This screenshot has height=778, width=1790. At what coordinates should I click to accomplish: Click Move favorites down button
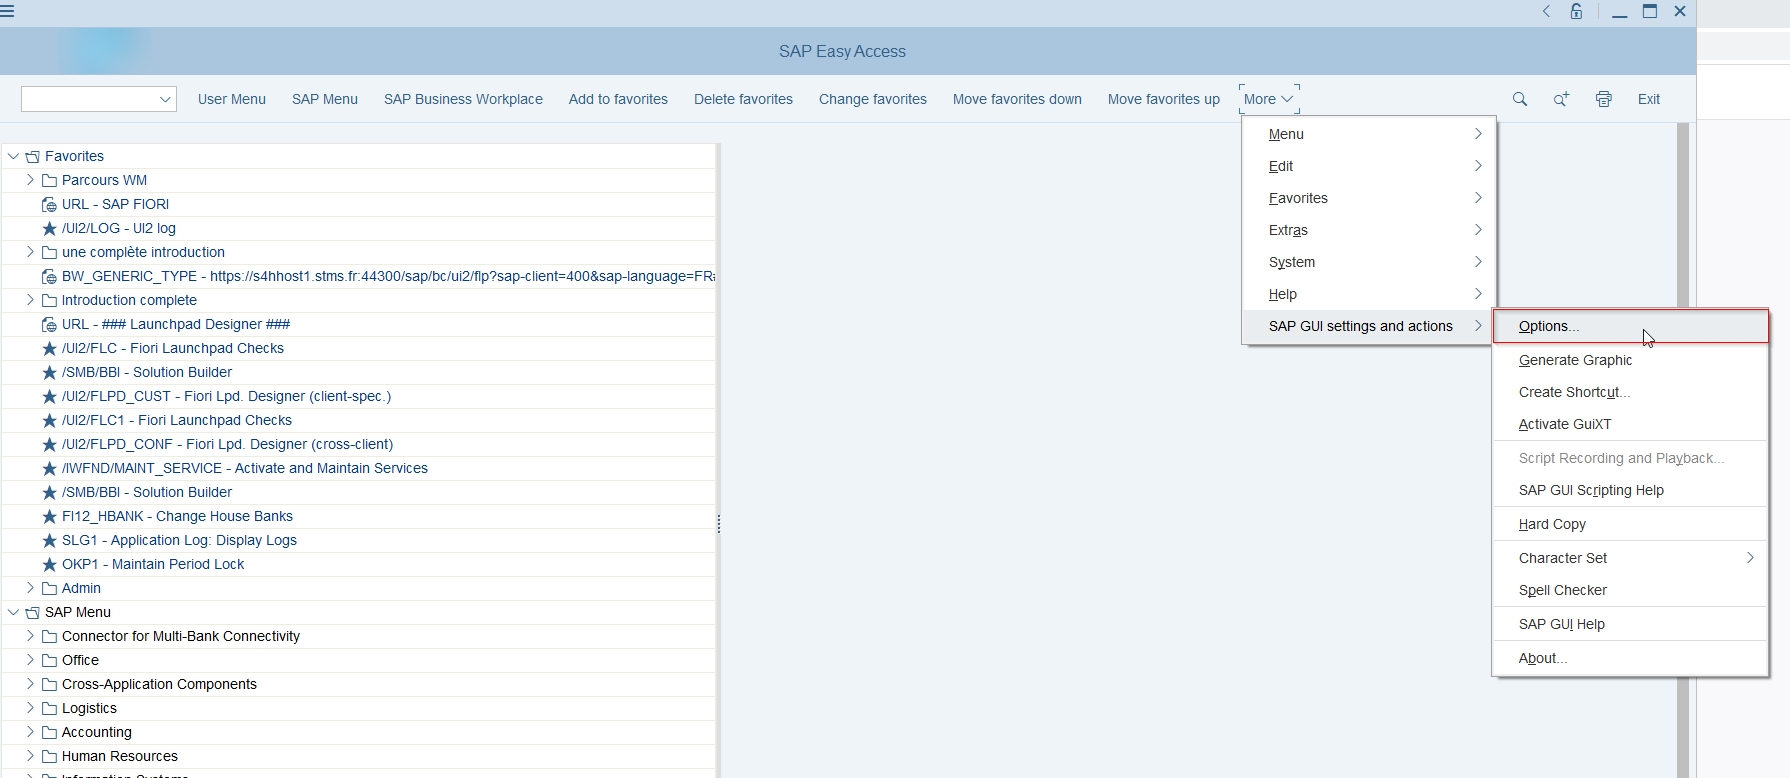coord(1017,99)
